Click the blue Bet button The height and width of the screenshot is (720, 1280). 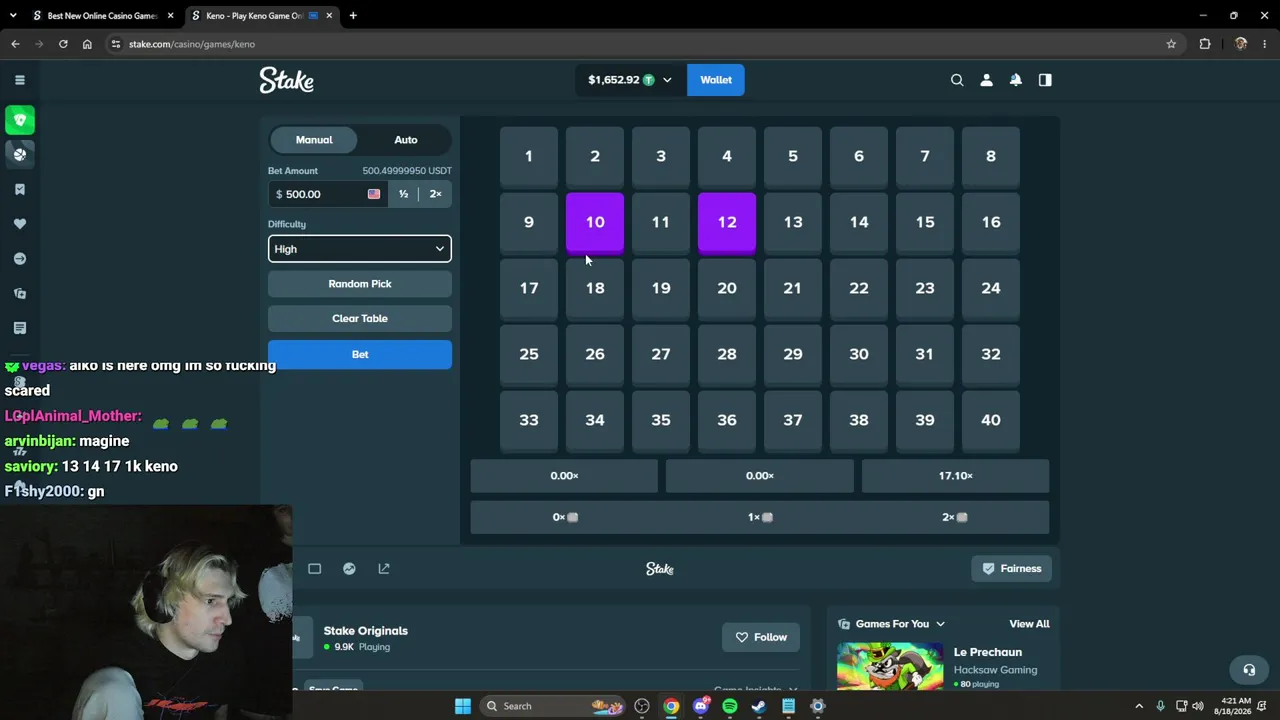(360, 355)
